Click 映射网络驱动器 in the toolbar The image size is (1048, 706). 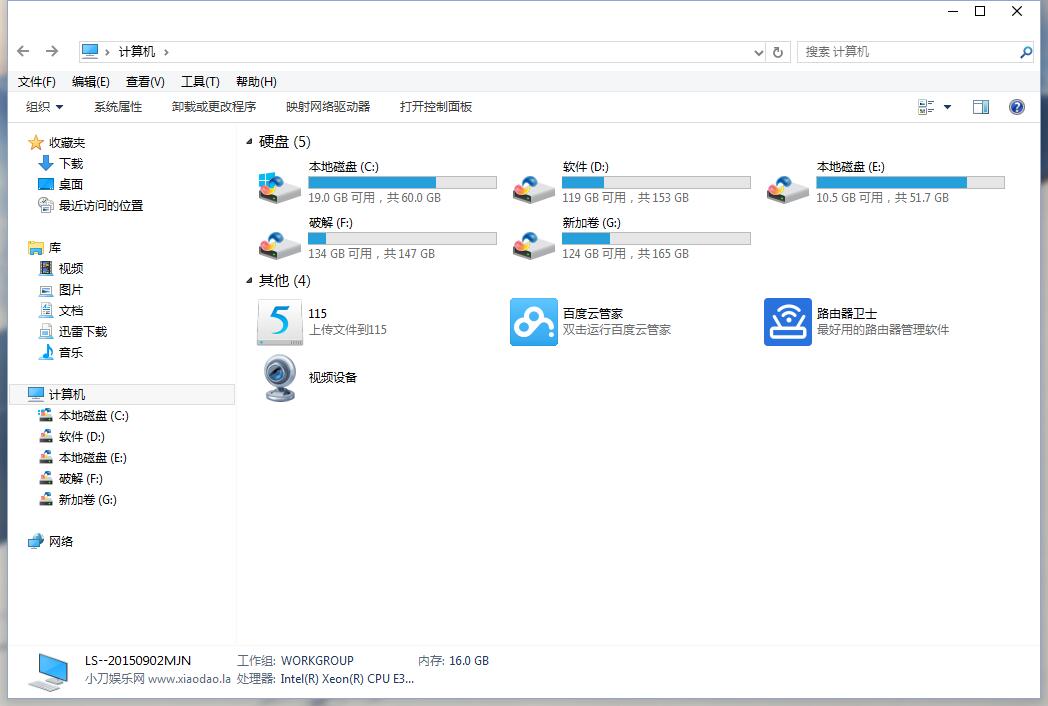click(x=328, y=107)
